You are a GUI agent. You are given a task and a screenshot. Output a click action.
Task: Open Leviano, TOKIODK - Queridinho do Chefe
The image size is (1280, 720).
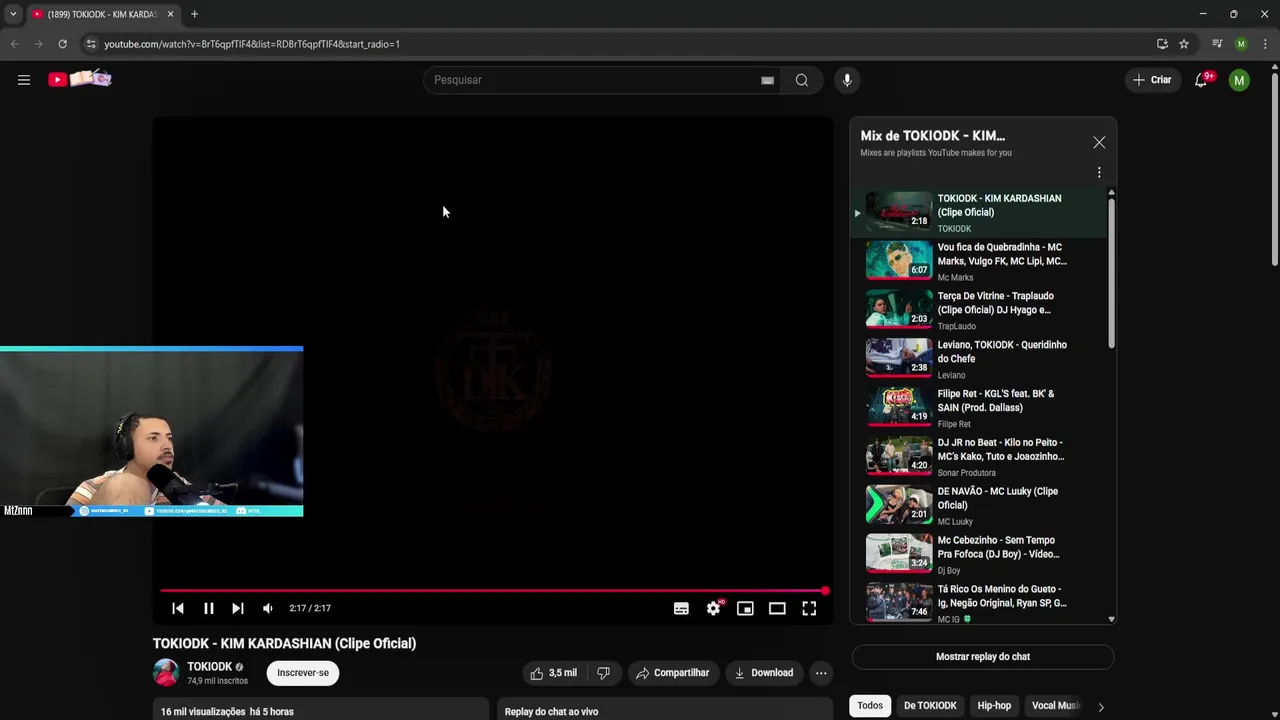[980, 359]
